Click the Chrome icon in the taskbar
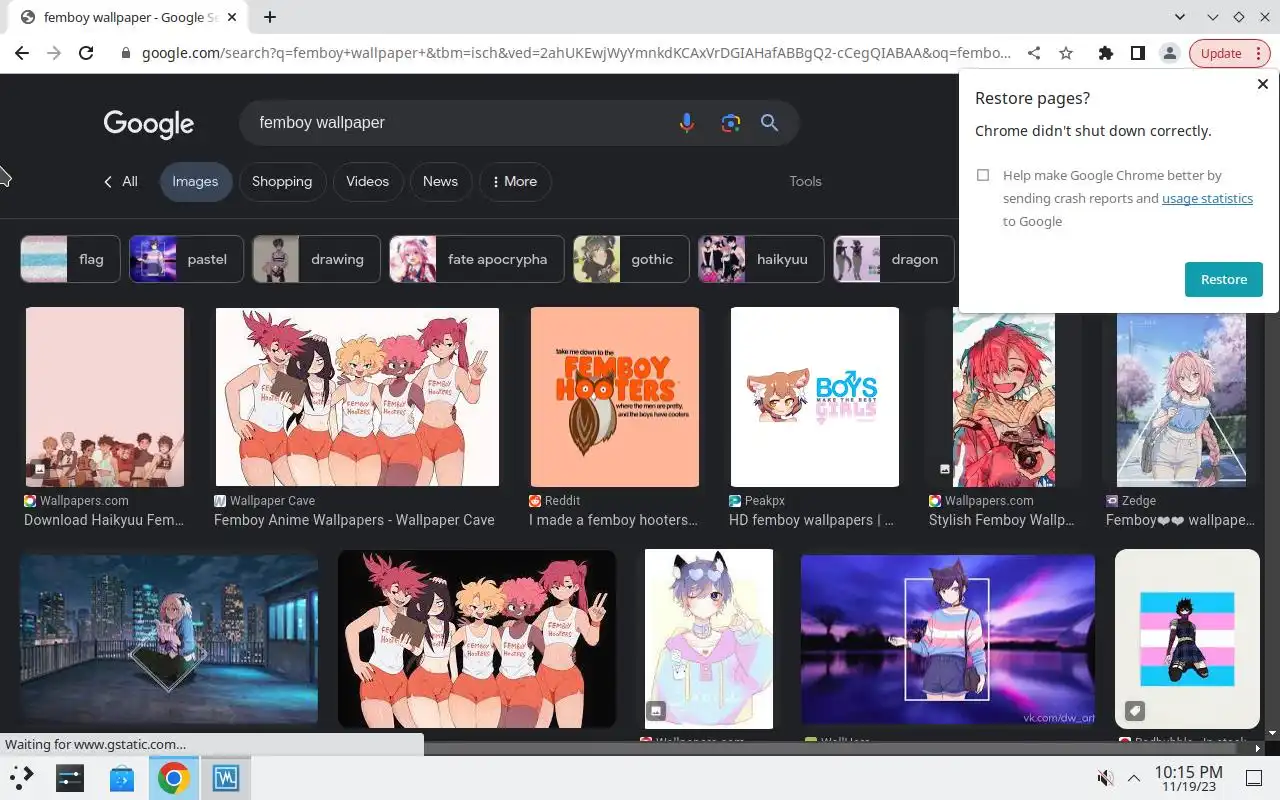 (174, 777)
